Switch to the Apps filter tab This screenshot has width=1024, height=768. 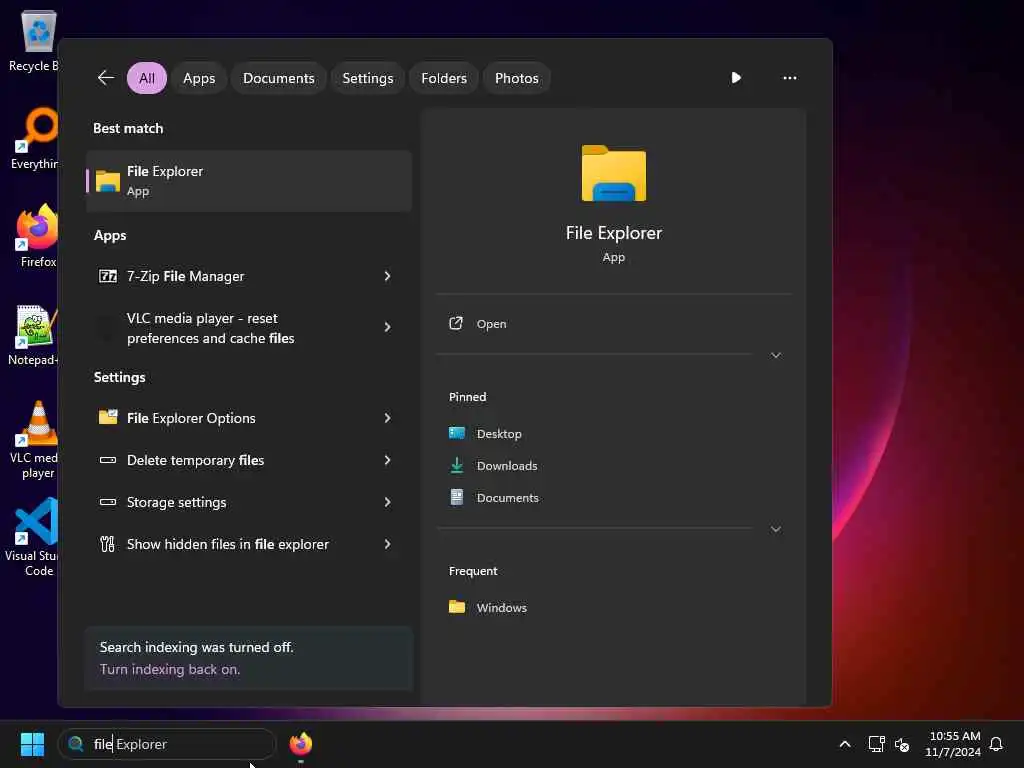click(199, 78)
